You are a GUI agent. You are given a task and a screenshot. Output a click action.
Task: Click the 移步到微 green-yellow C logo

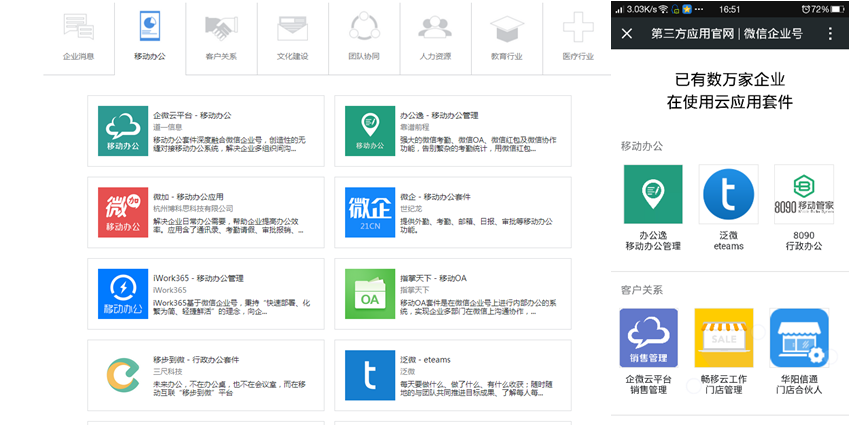tap(123, 375)
